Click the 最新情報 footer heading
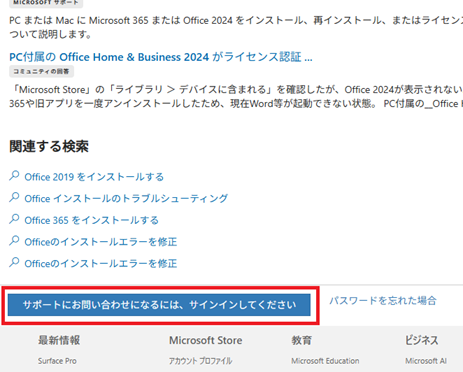Image resolution: width=463 pixels, height=372 pixels. coord(59,340)
